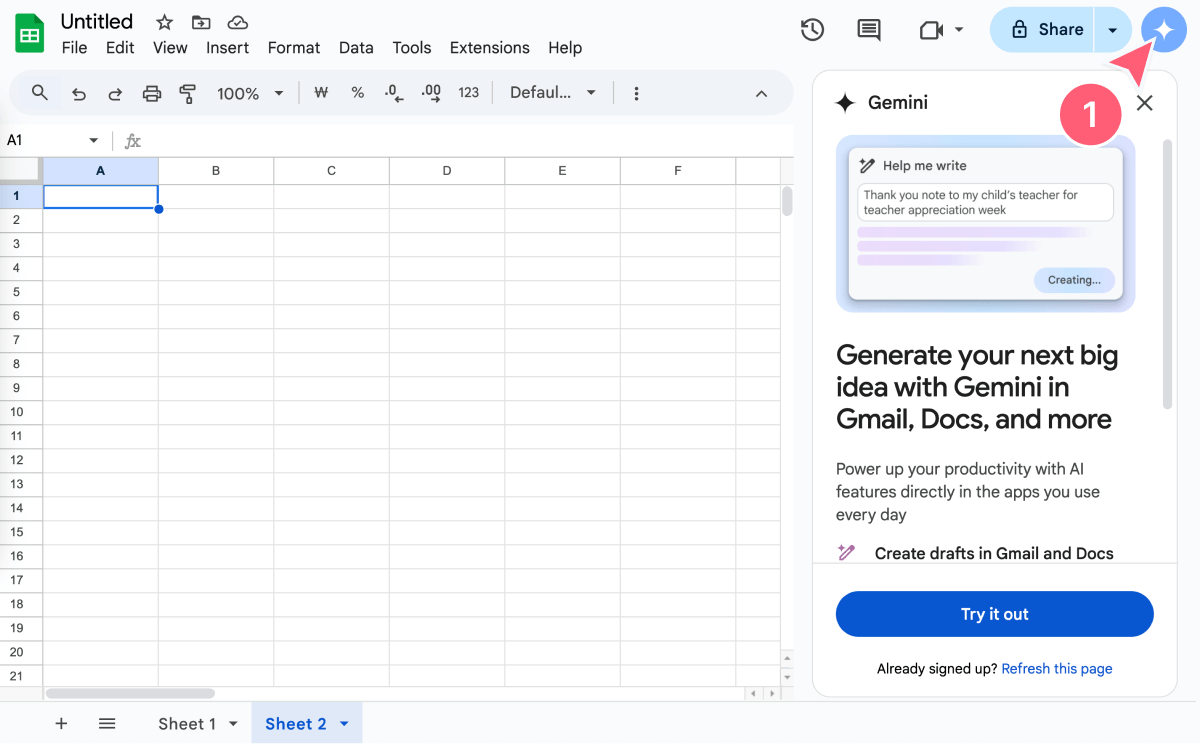Open the Sheet 2 tab menu arrow

click(344, 724)
